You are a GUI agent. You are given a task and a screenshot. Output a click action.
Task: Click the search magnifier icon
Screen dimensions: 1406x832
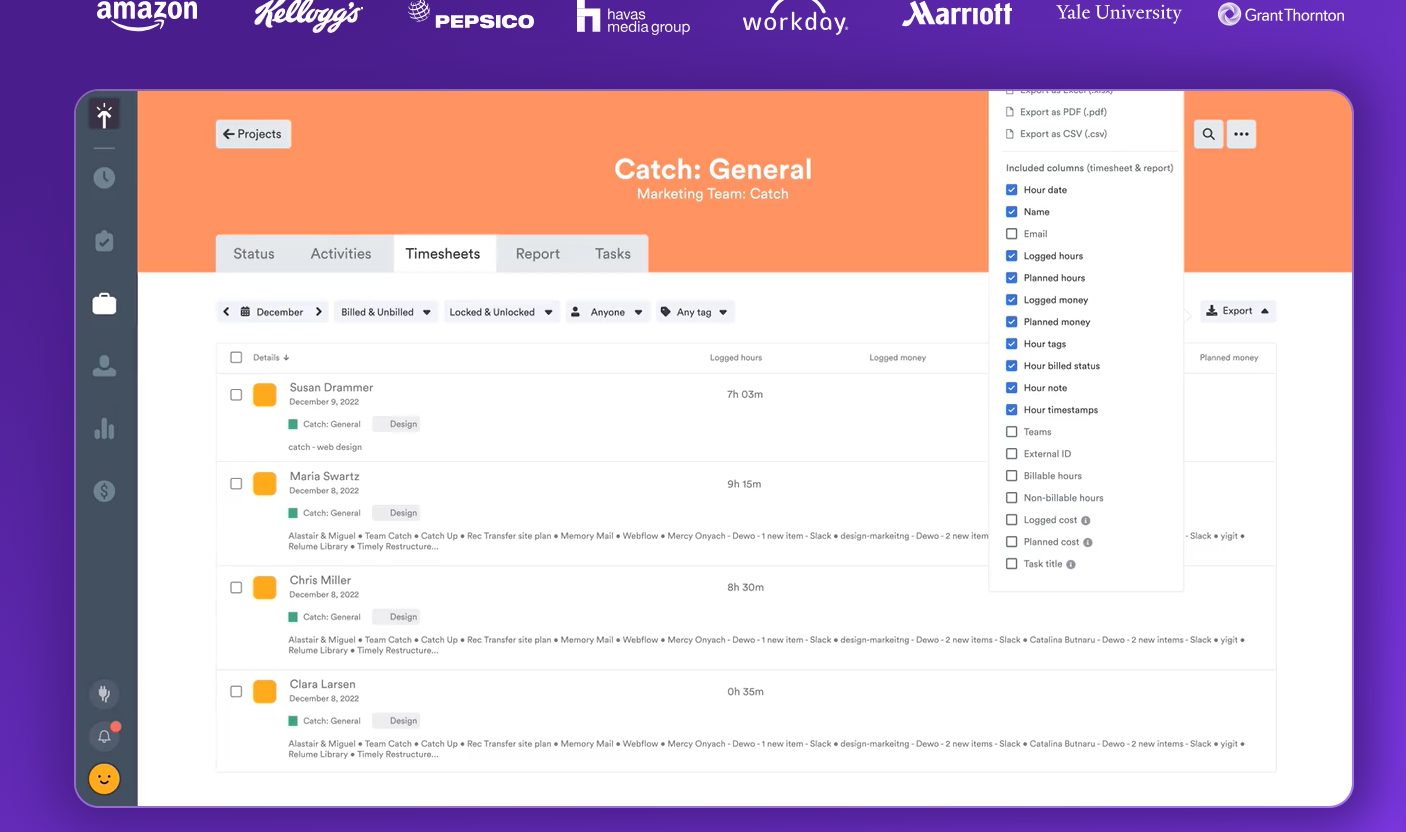tap(1209, 134)
